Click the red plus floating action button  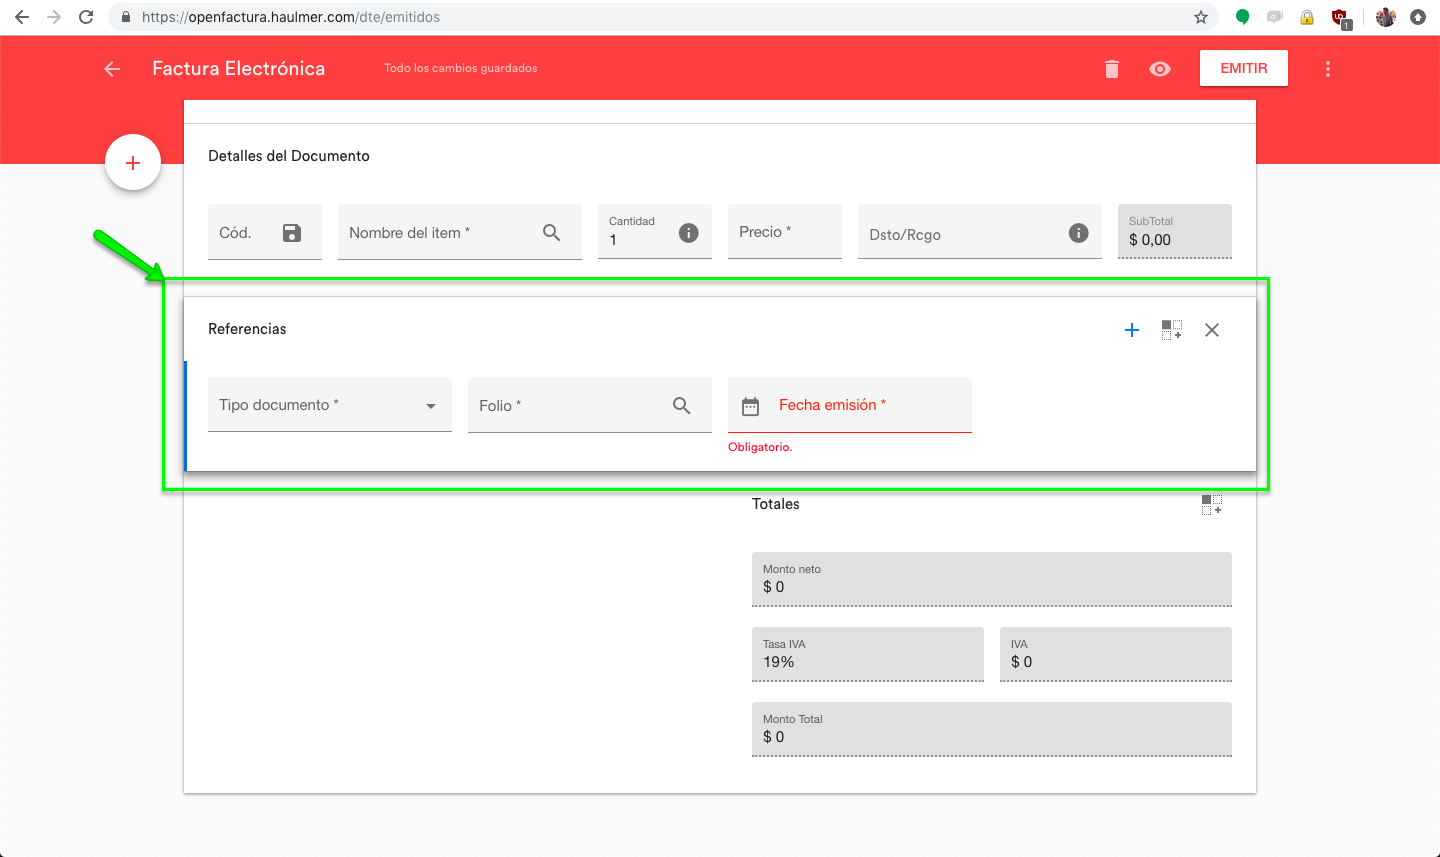coord(133,163)
